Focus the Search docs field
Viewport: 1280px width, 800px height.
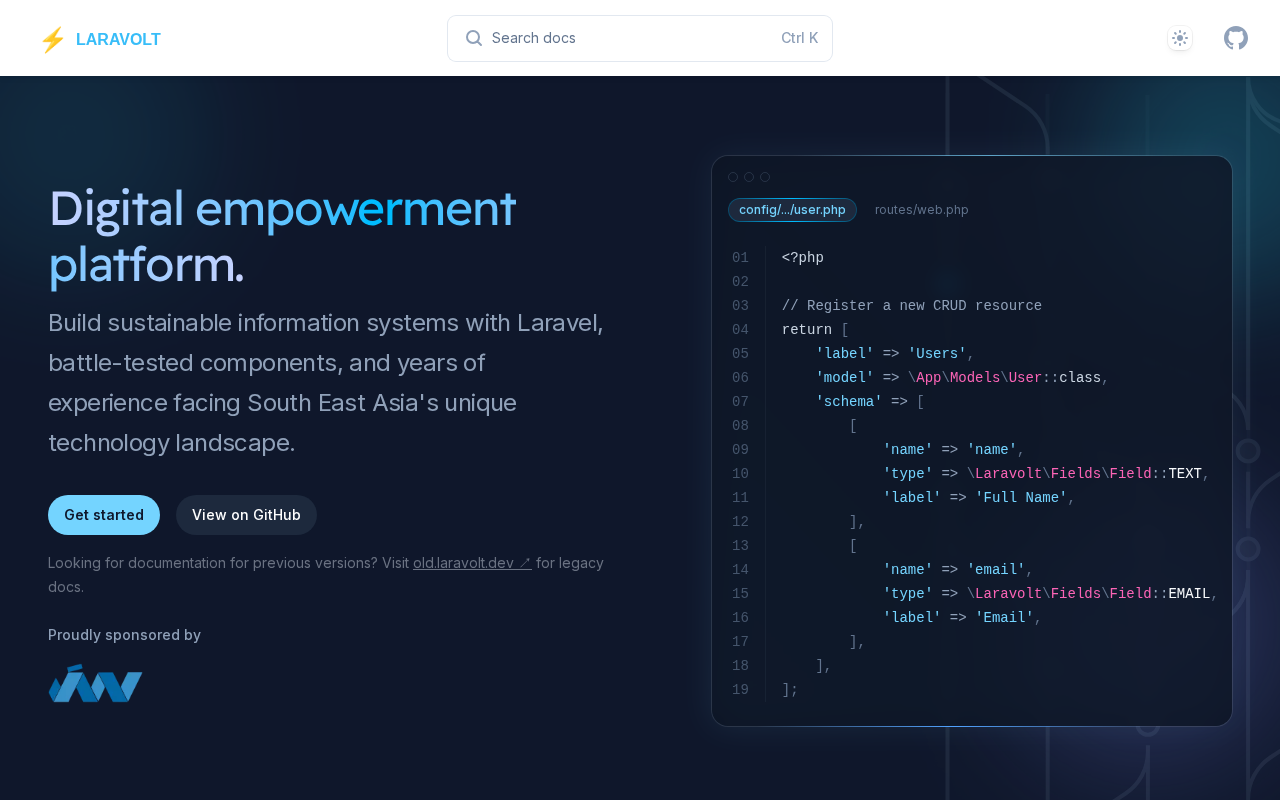[x=640, y=38]
